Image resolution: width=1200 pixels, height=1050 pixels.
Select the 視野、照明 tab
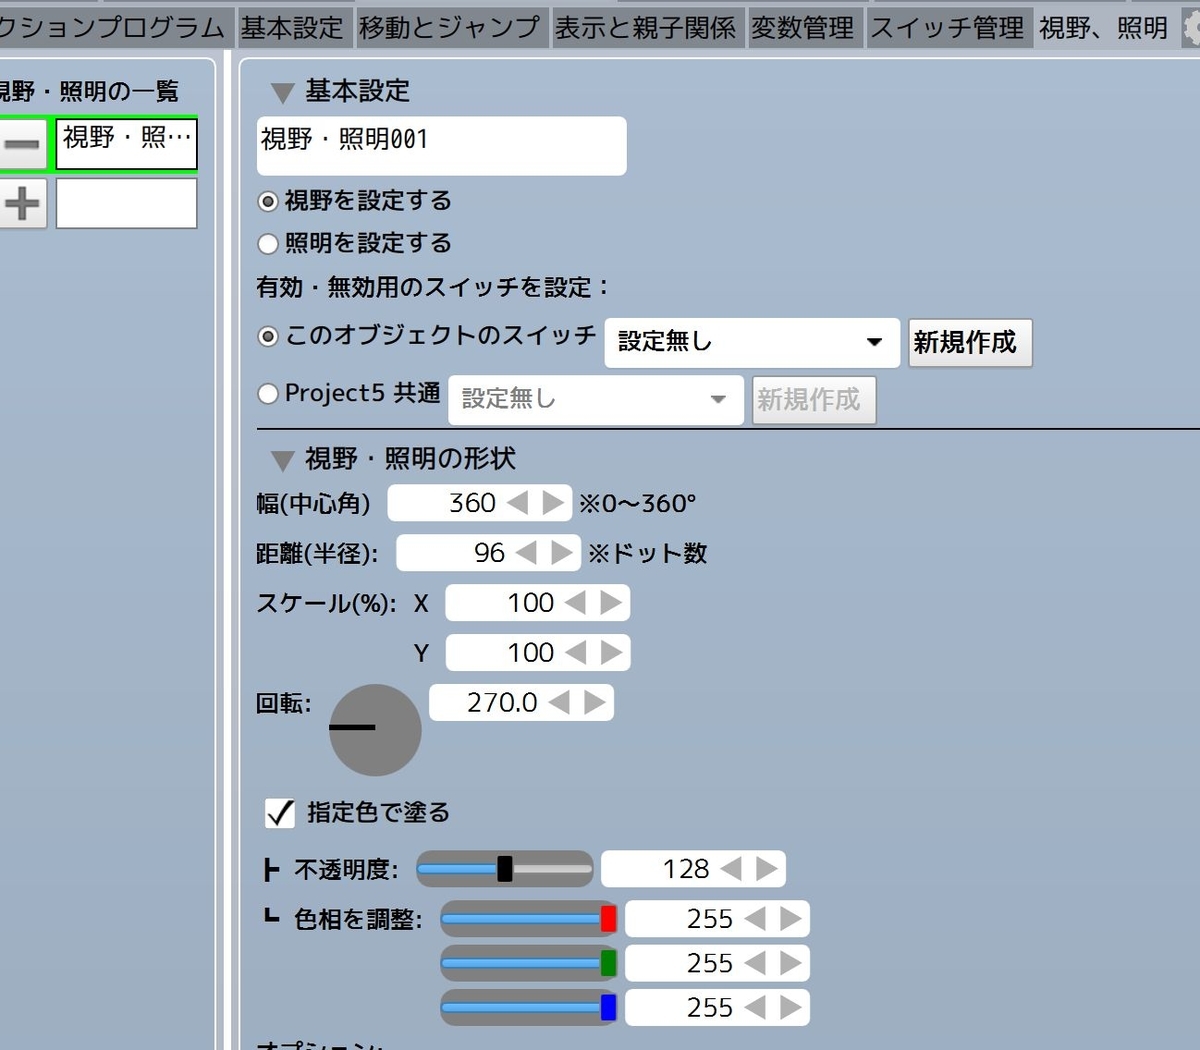pyautogui.click(x=1104, y=27)
